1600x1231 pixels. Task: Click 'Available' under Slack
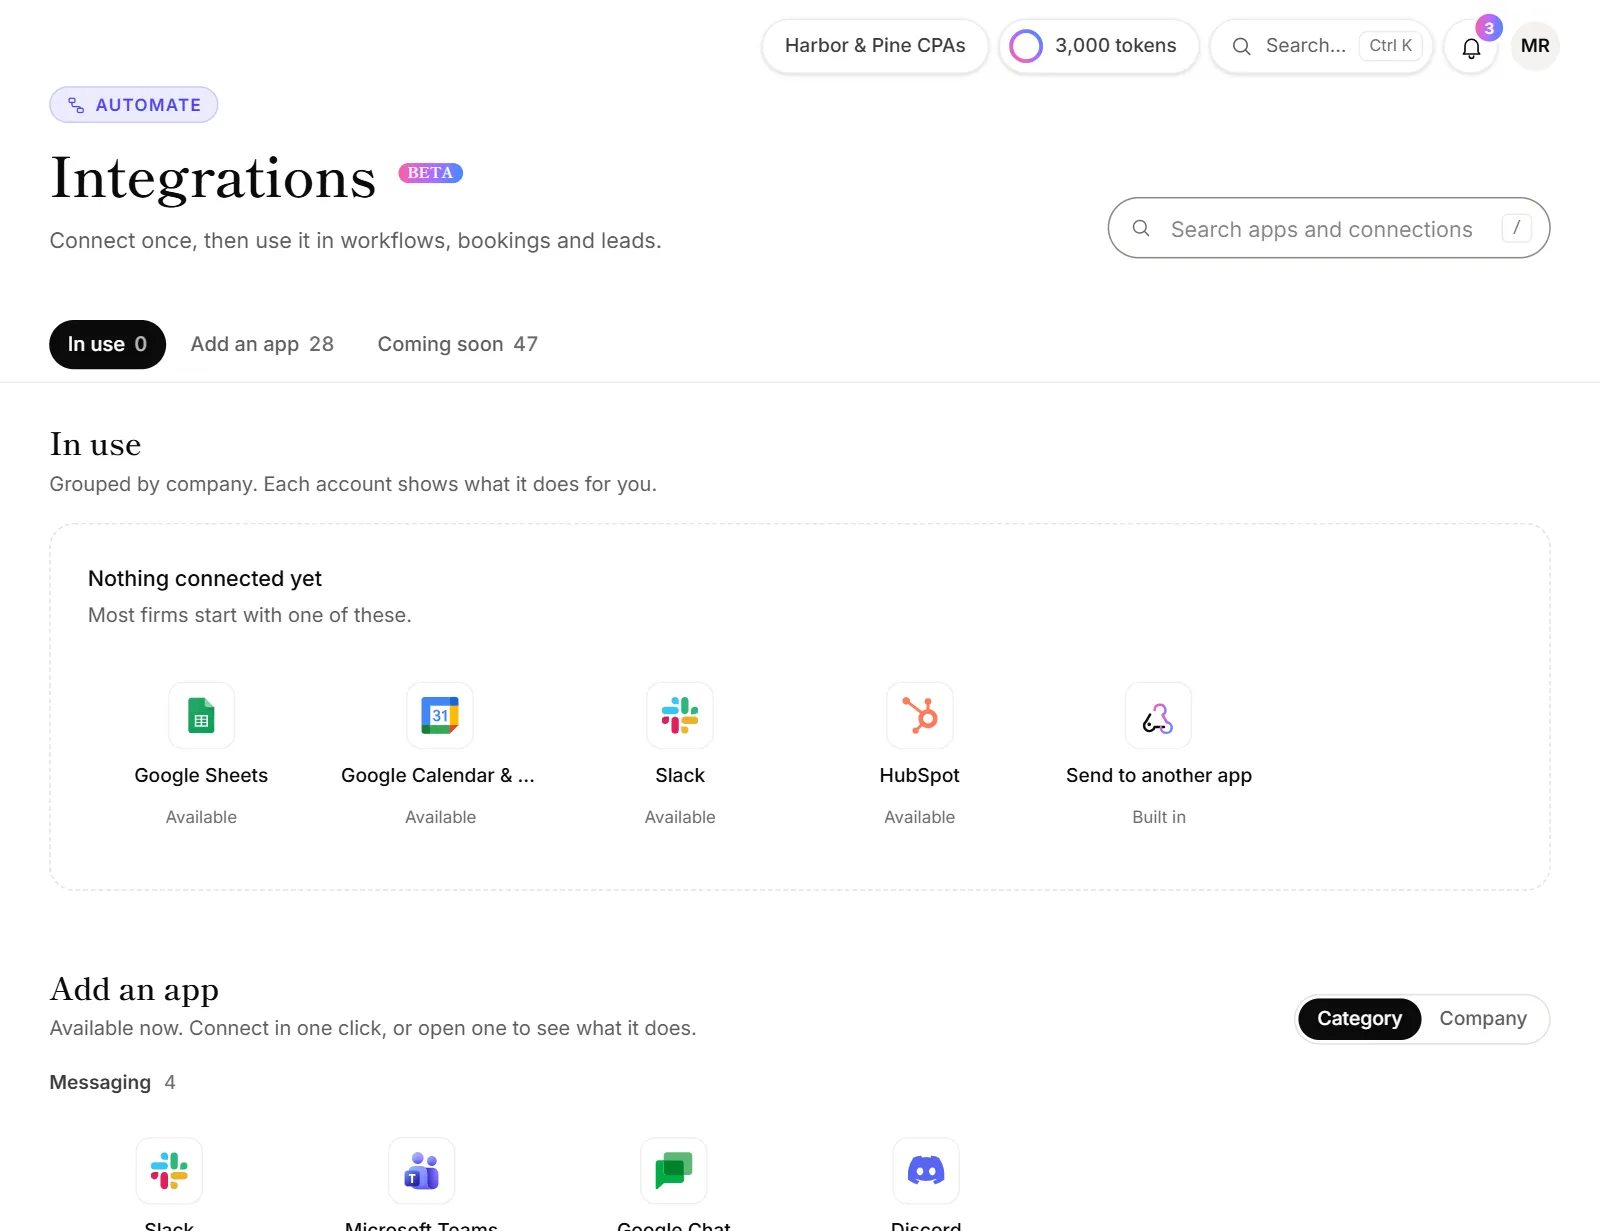pyautogui.click(x=680, y=817)
